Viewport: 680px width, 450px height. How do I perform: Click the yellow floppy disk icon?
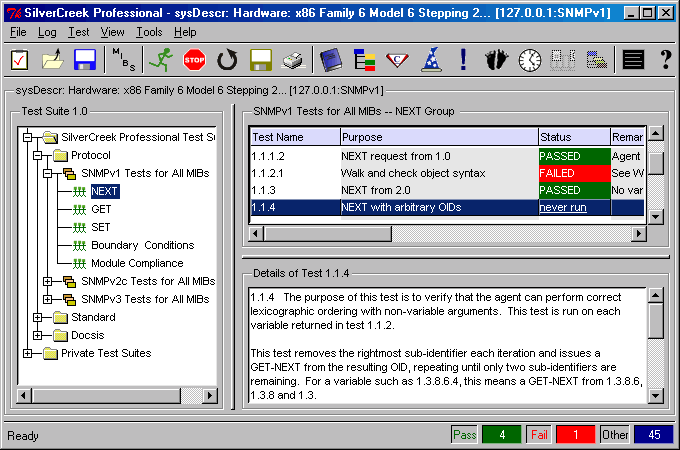pos(261,60)
